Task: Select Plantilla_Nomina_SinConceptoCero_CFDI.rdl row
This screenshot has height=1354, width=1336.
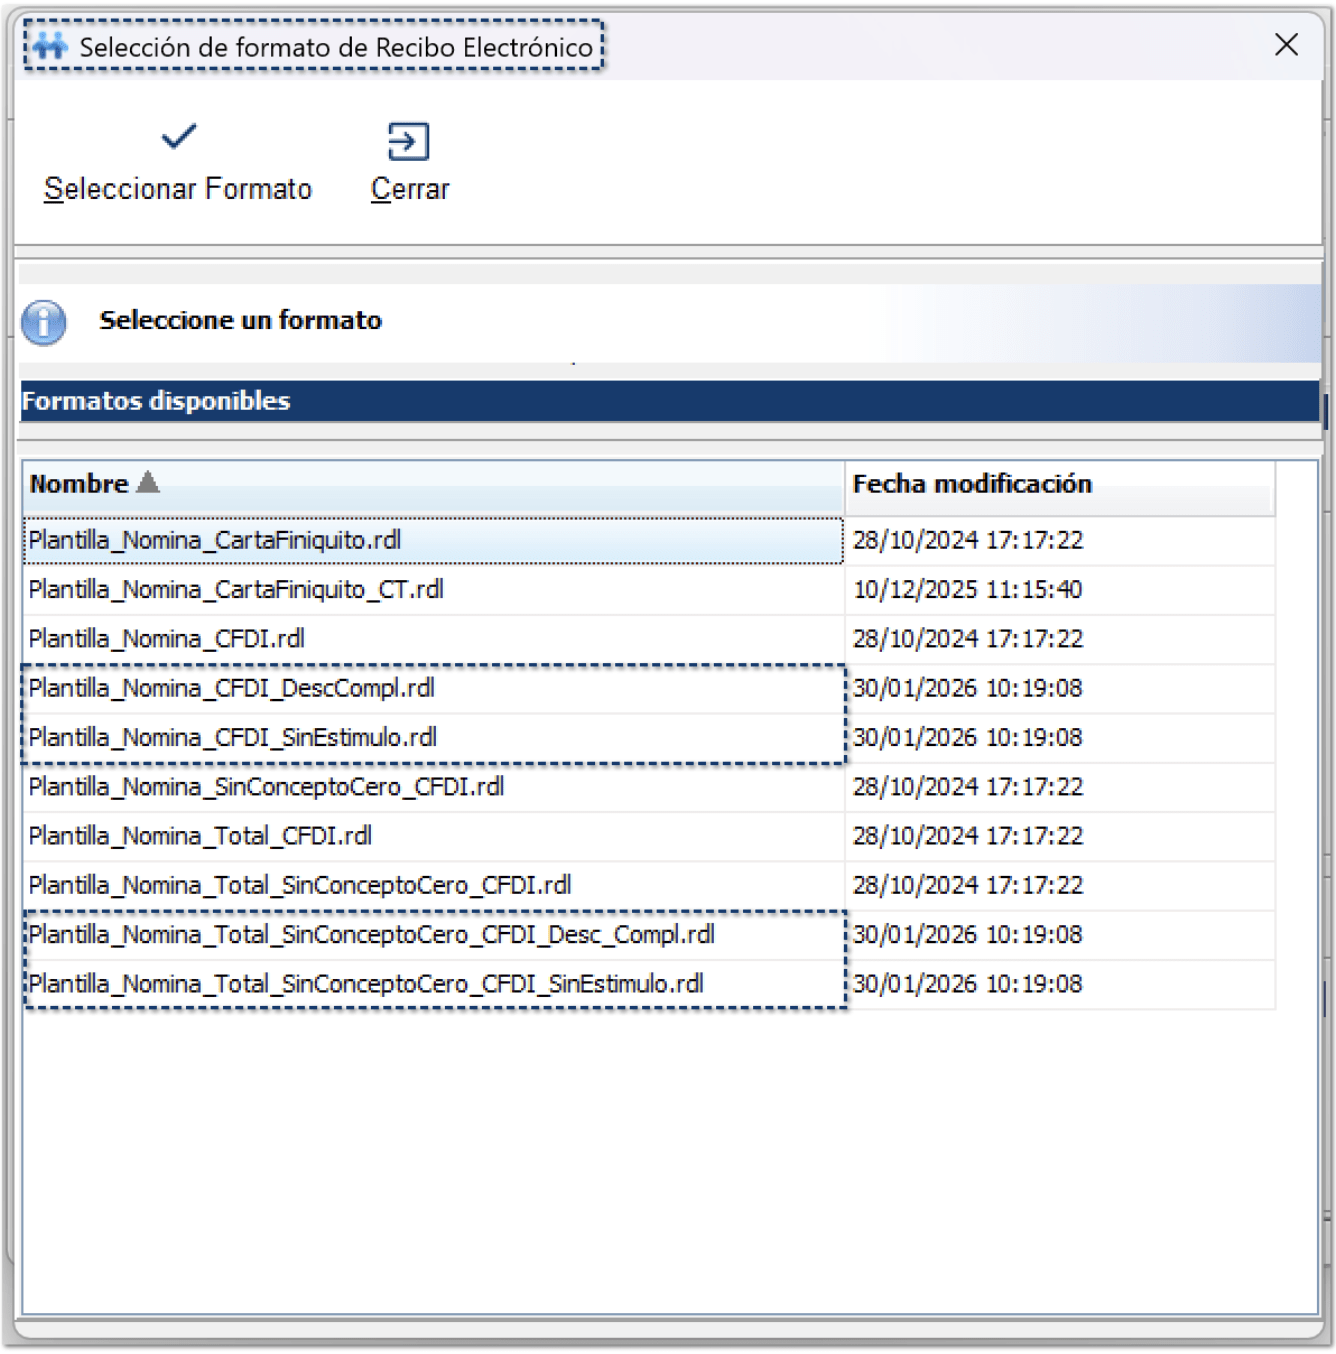Action: [266, 787]
